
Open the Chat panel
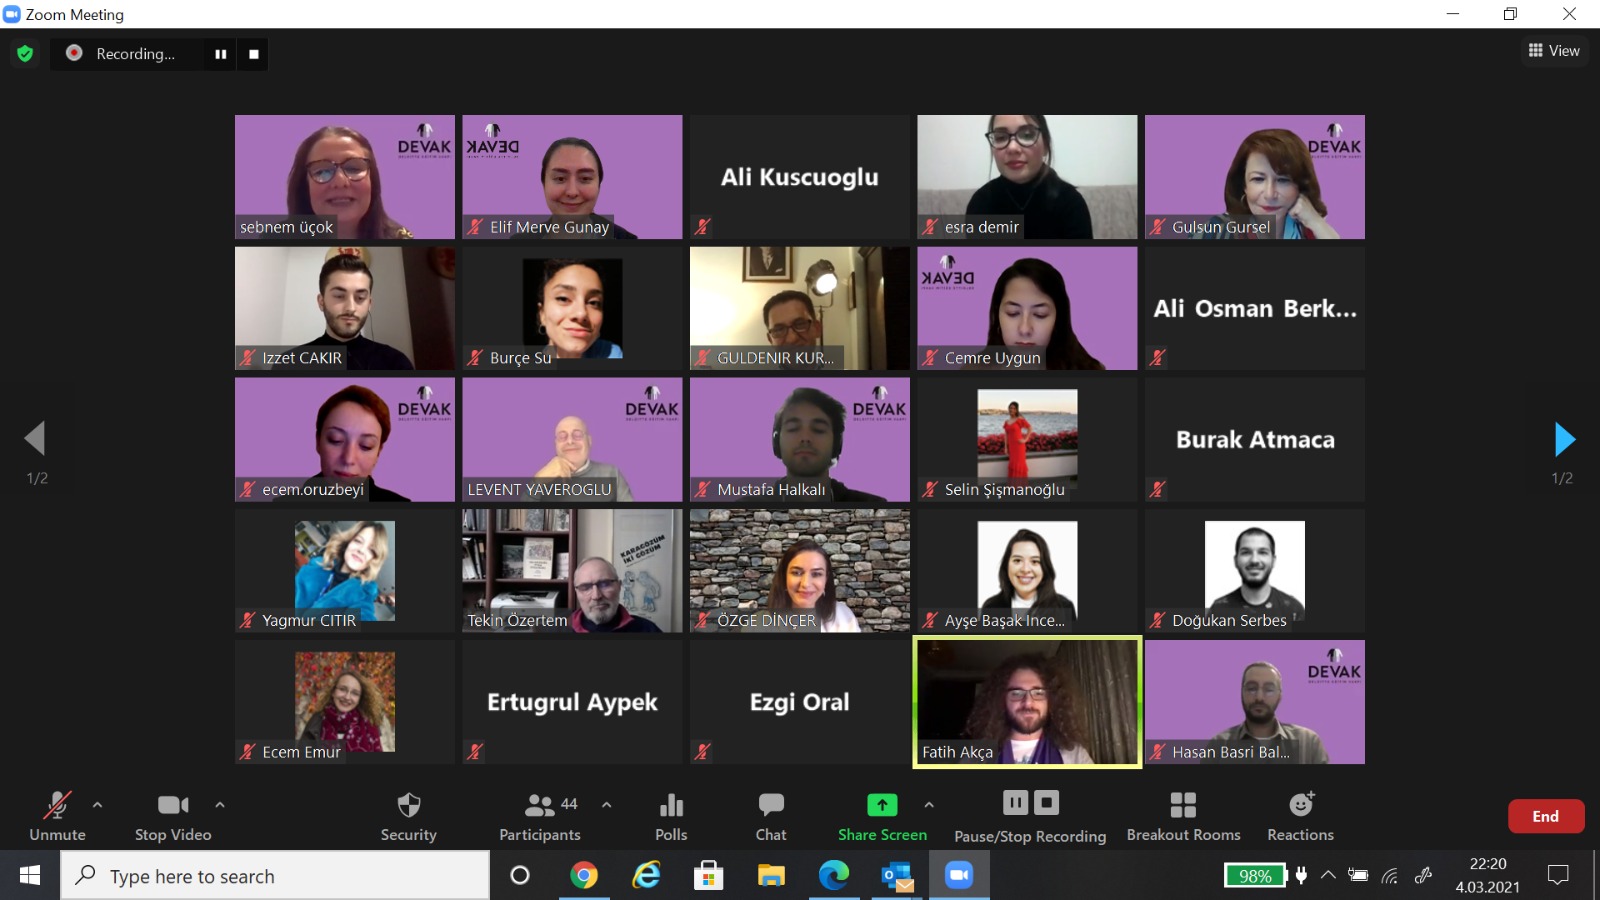point(770,815)
